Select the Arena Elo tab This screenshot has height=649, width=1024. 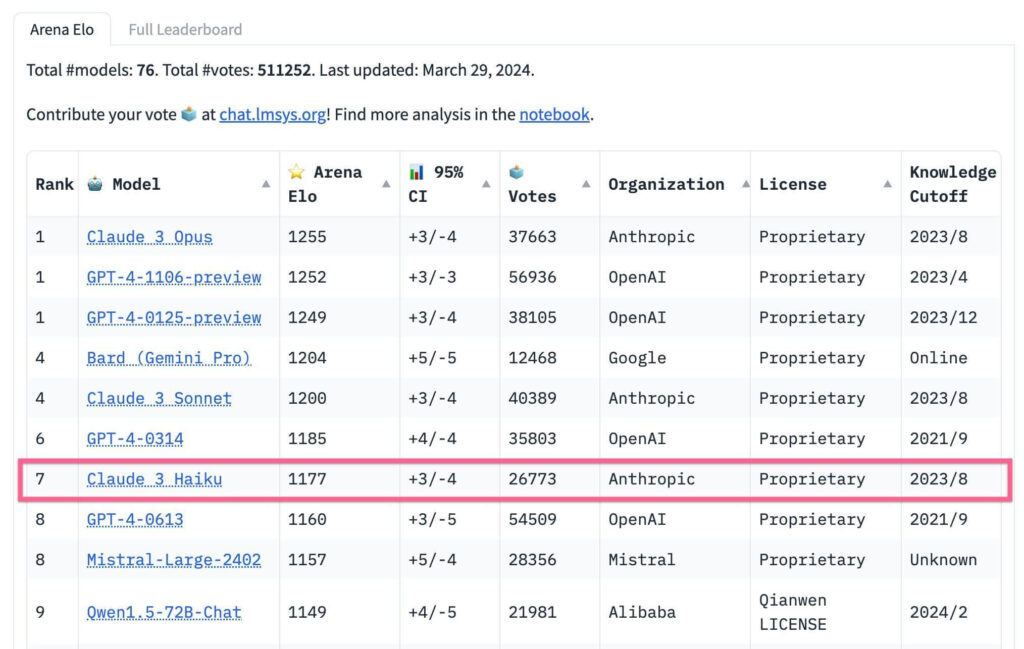point(62,30)
